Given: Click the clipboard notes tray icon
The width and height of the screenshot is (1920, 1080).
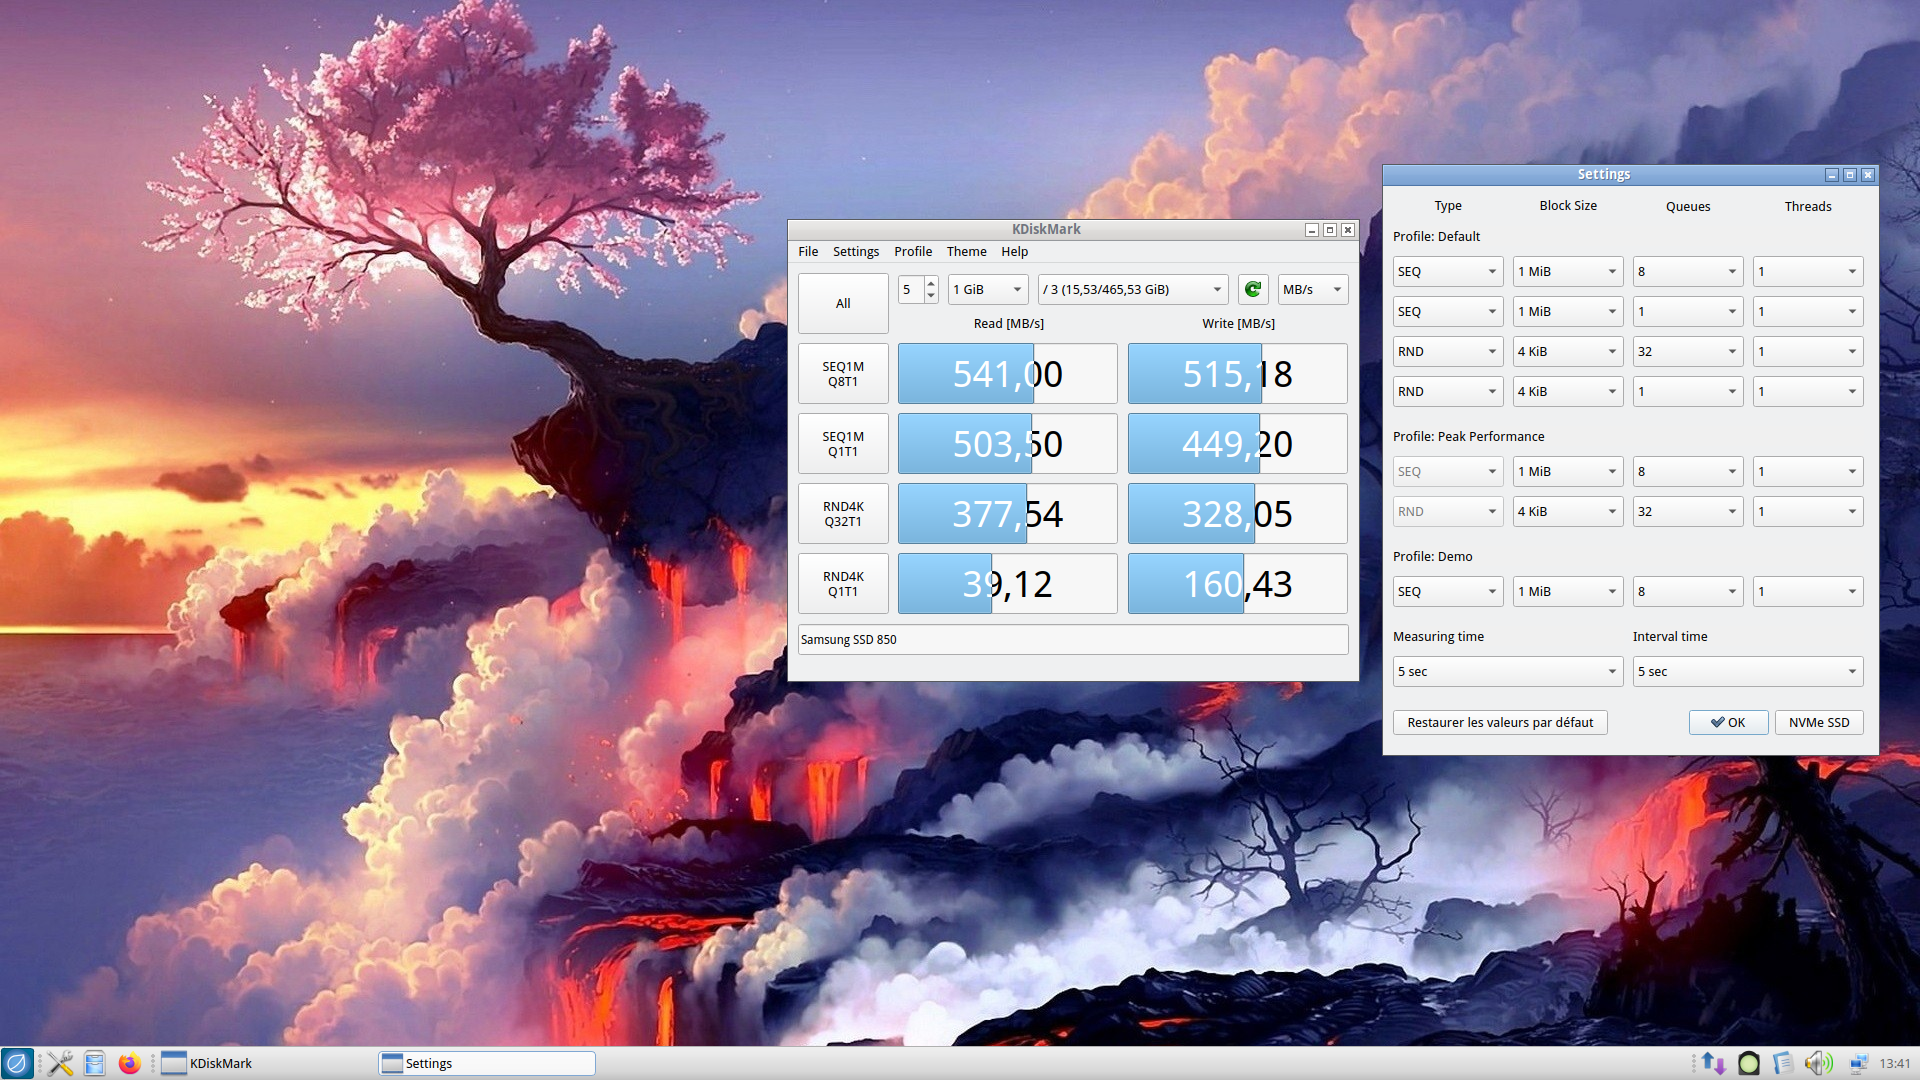Looking at the screenshot, I should point(1783,1063).
